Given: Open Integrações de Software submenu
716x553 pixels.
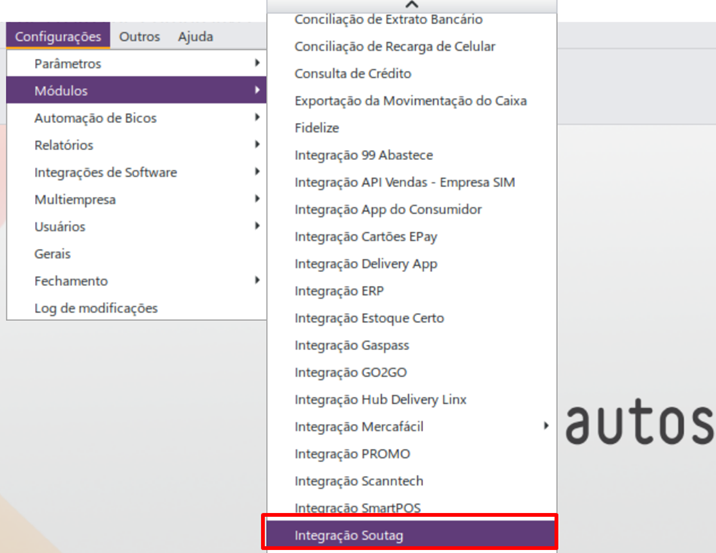Looking at the screenshot, I should click(x=137, y=172).
